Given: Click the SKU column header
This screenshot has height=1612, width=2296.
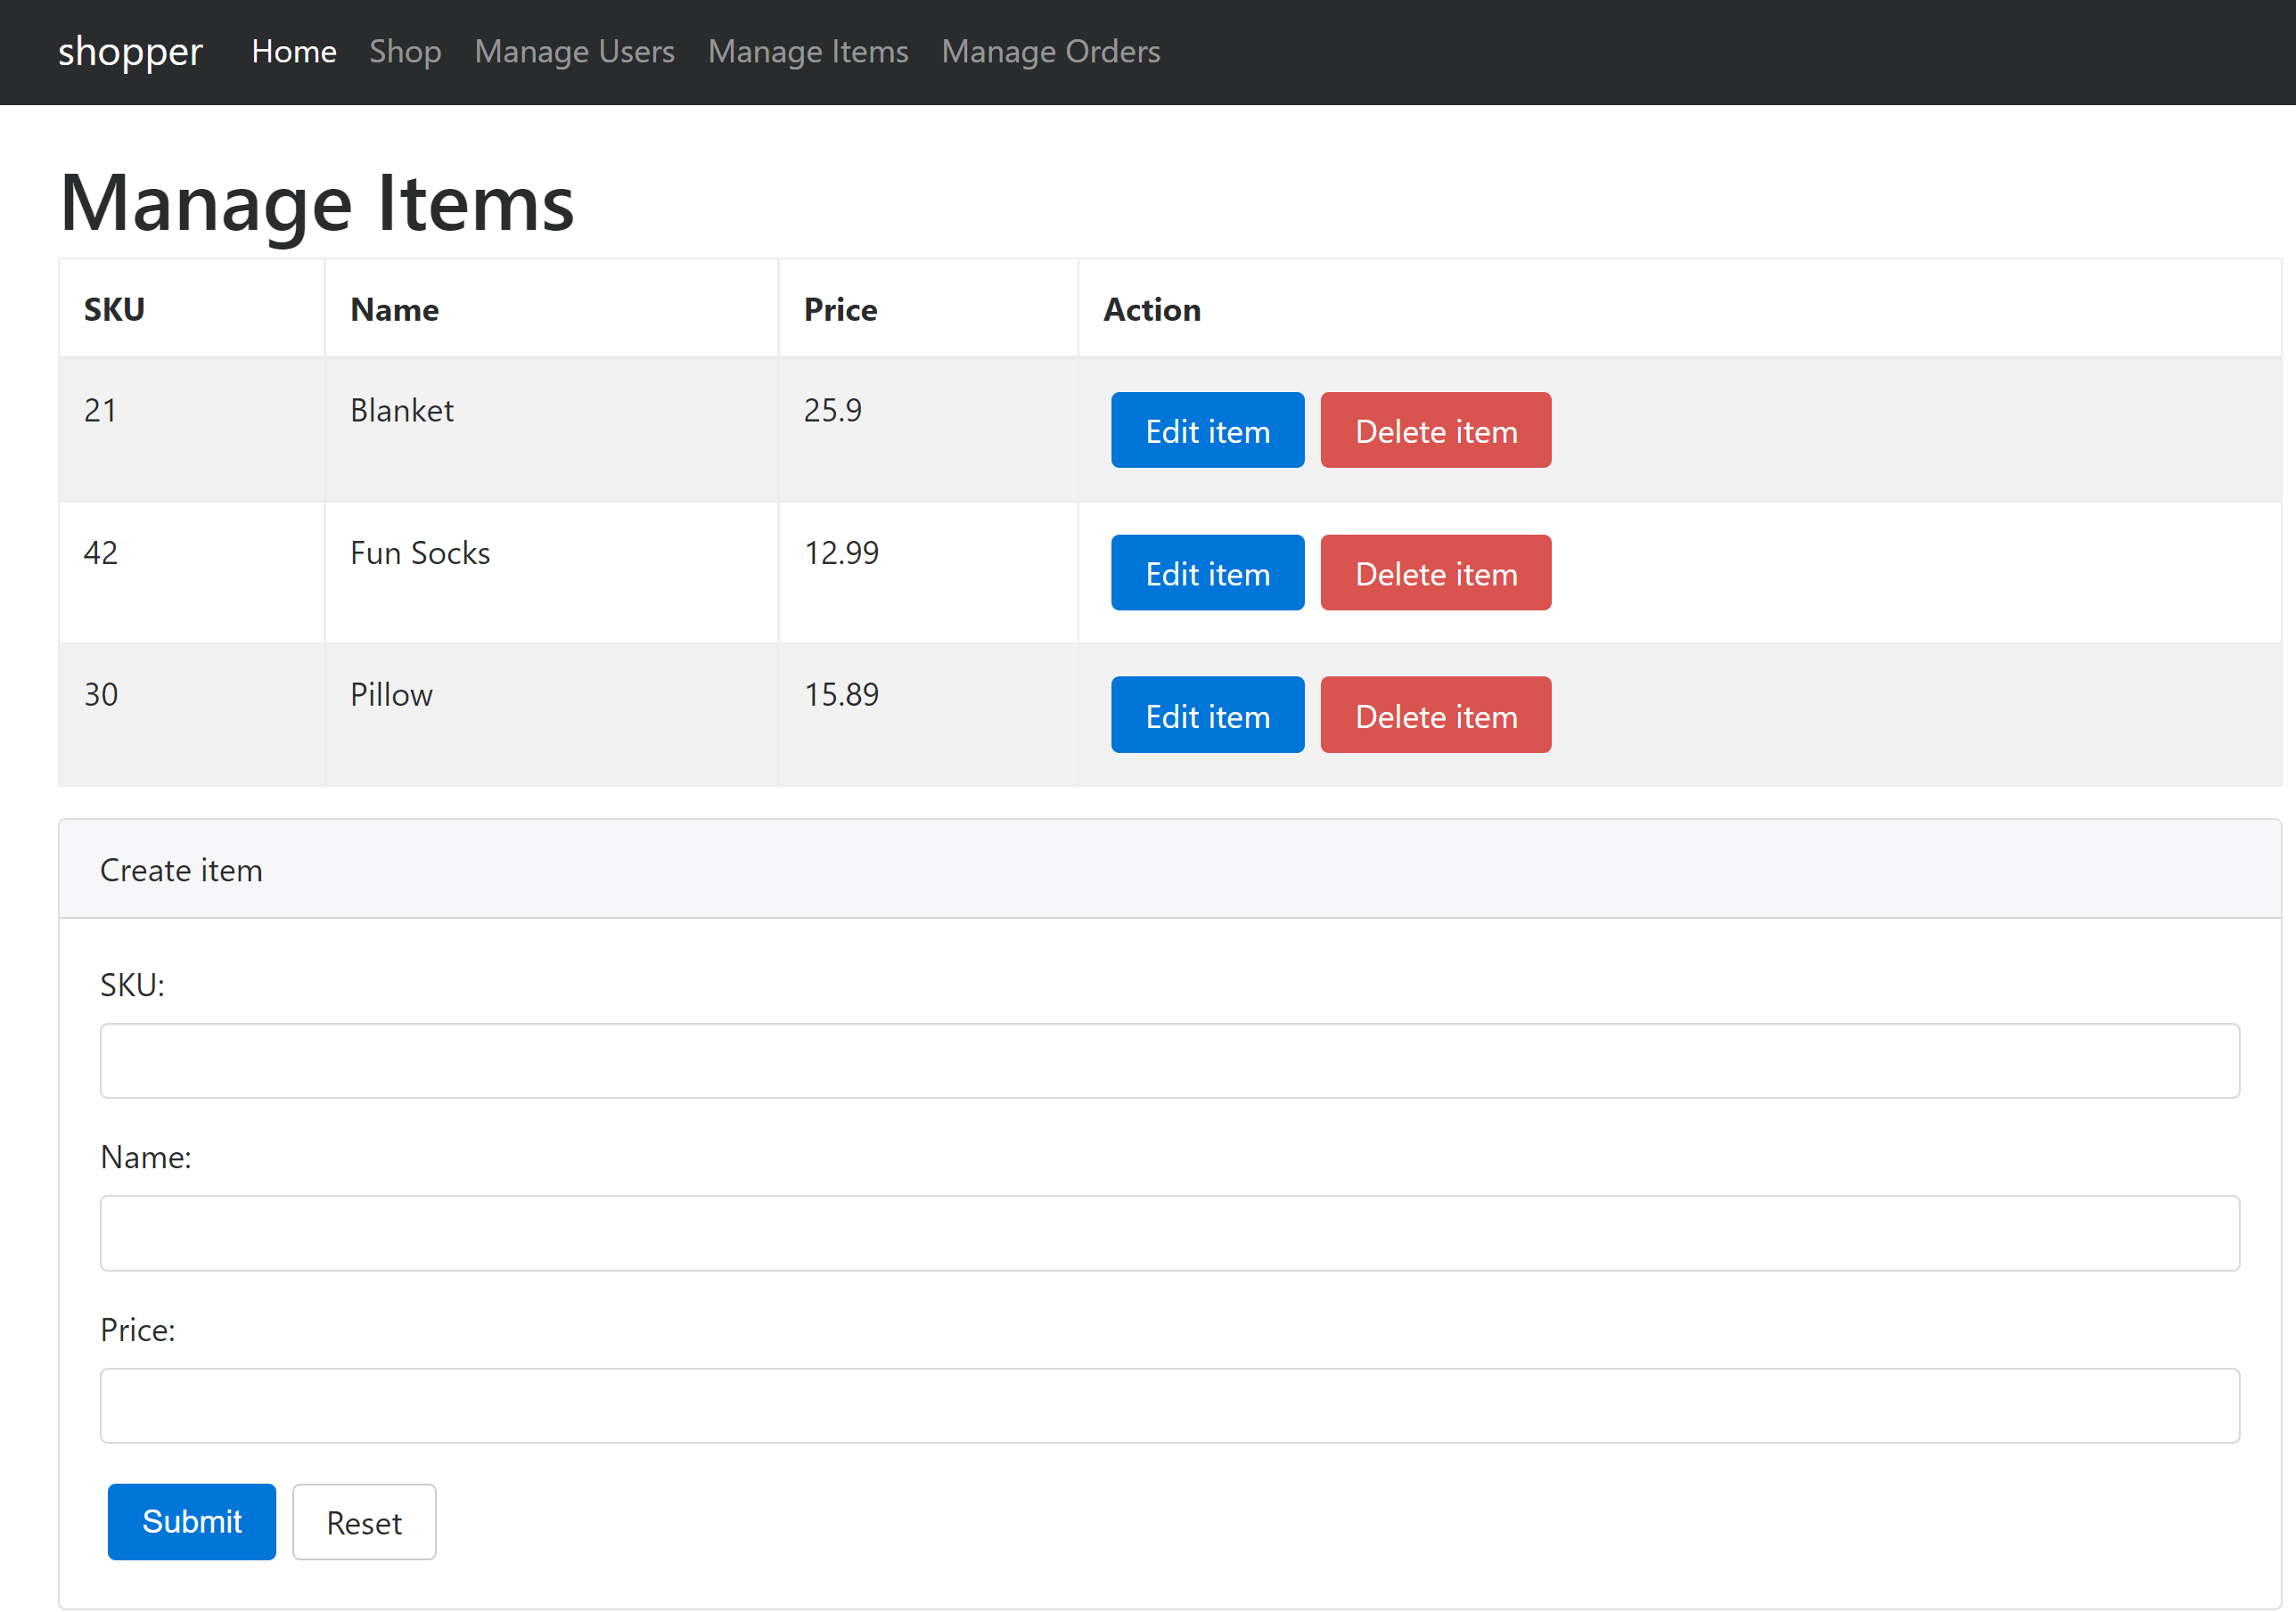Looking at the screenshot, I should [191, 309].
